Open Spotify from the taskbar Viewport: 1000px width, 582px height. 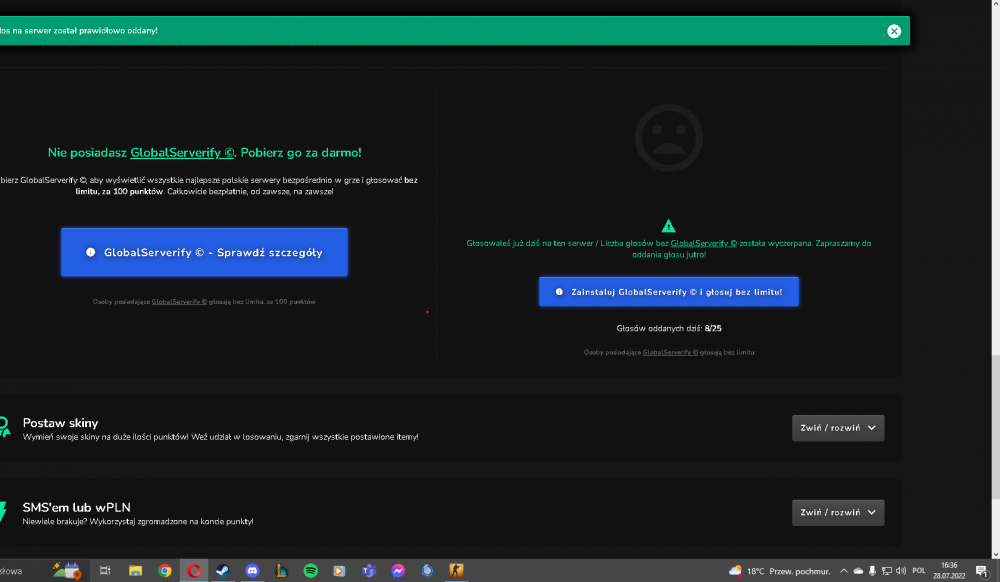tap(311, 571)
